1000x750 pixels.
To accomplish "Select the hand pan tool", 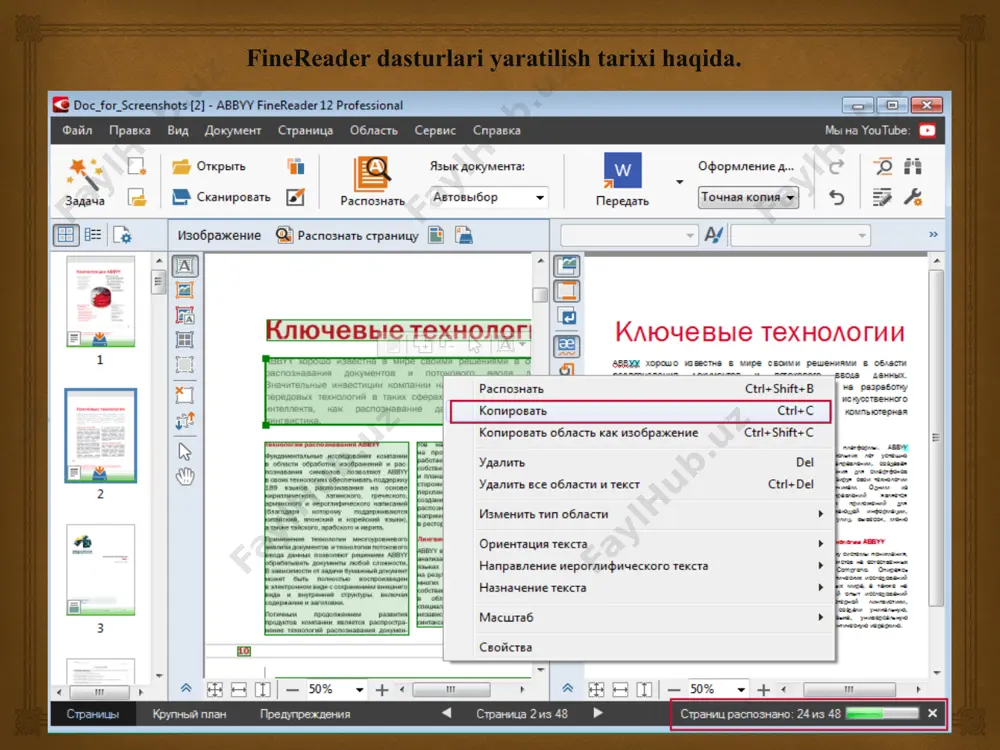I will [x=185, y=476].
